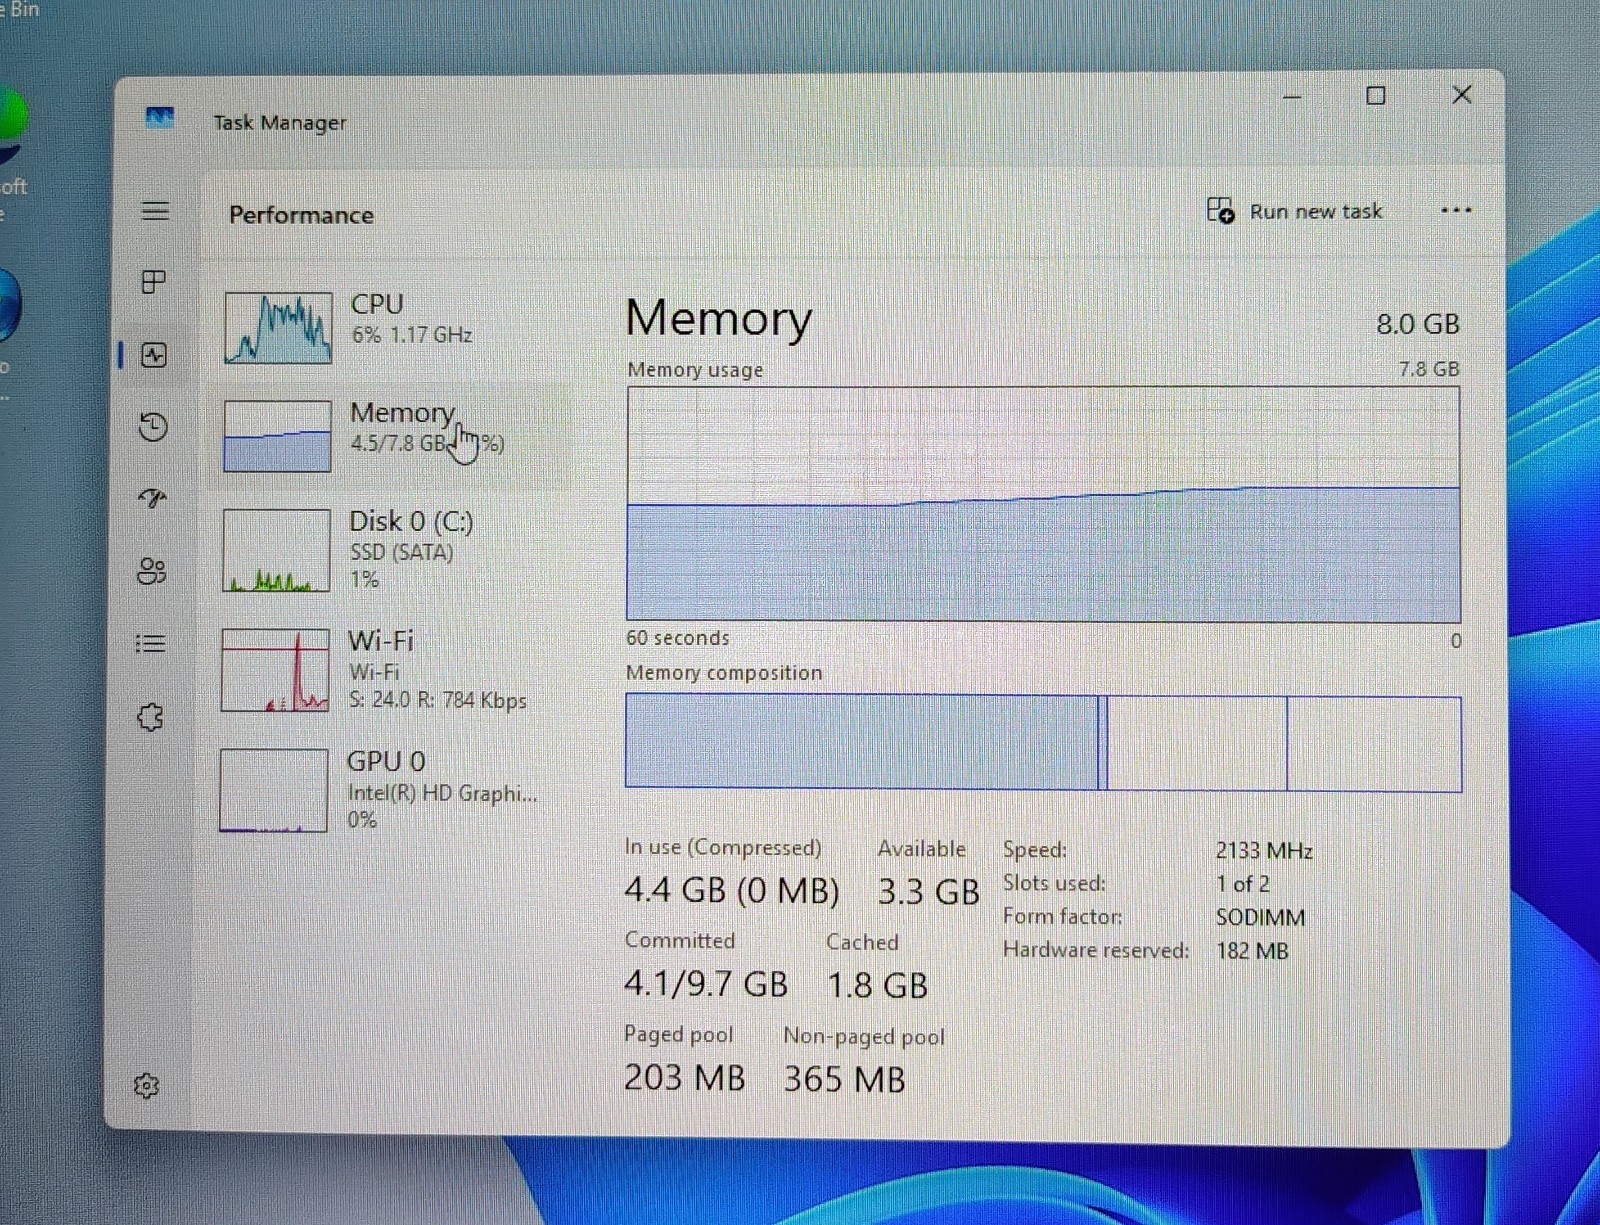Screen dimensions: 1600x1225
Task: Click the Memory usage label
Action: click(x=695, y=370)
